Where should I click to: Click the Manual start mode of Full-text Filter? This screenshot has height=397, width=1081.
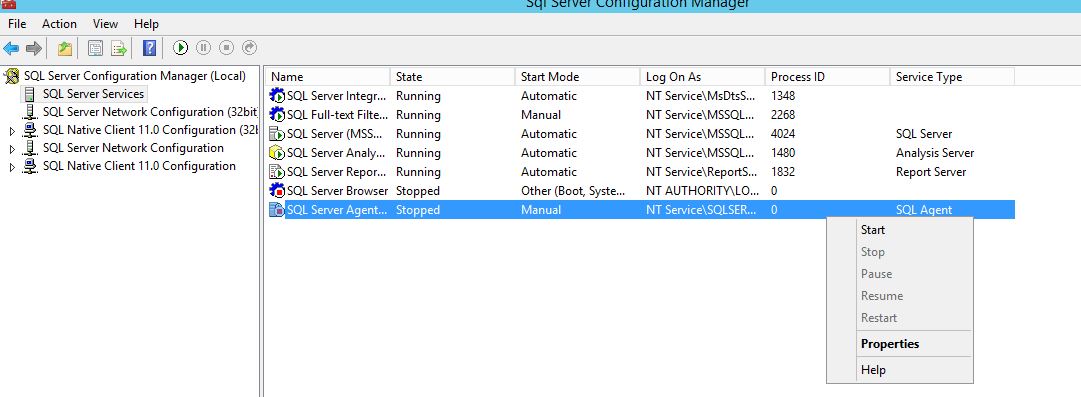click(540, 115)
